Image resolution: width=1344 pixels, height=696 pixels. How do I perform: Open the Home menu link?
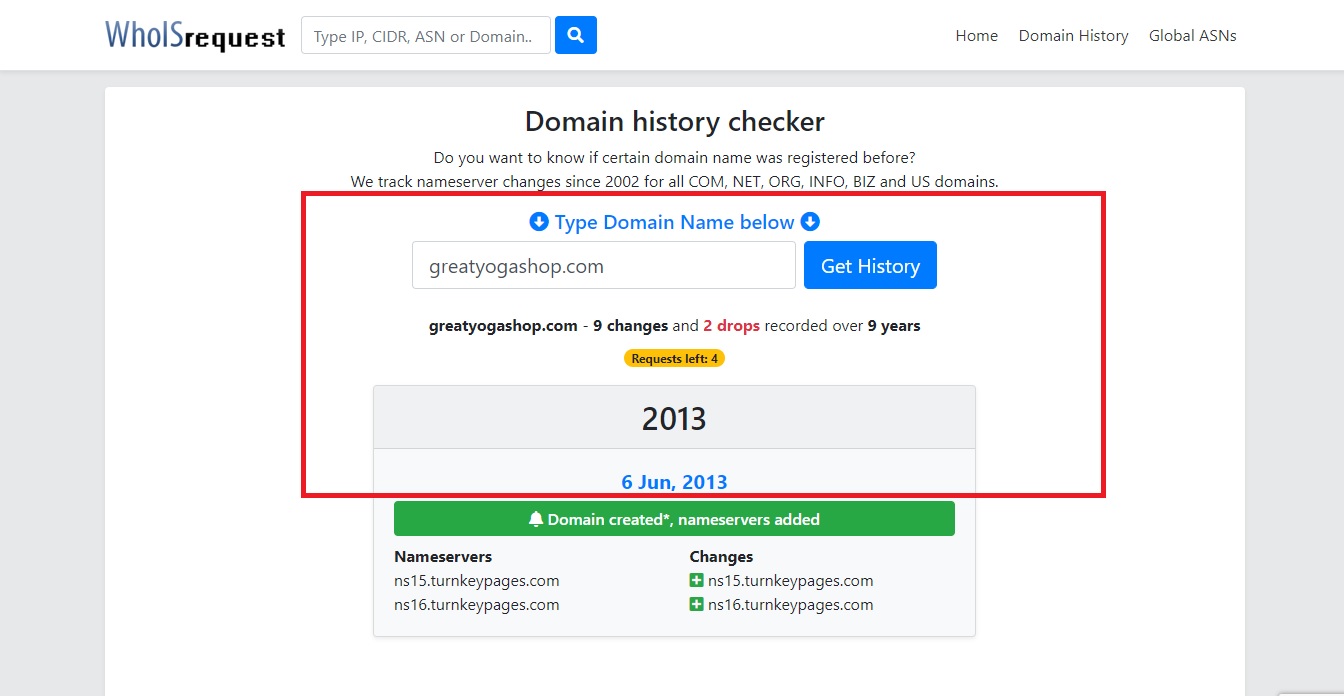coord(976,36)
